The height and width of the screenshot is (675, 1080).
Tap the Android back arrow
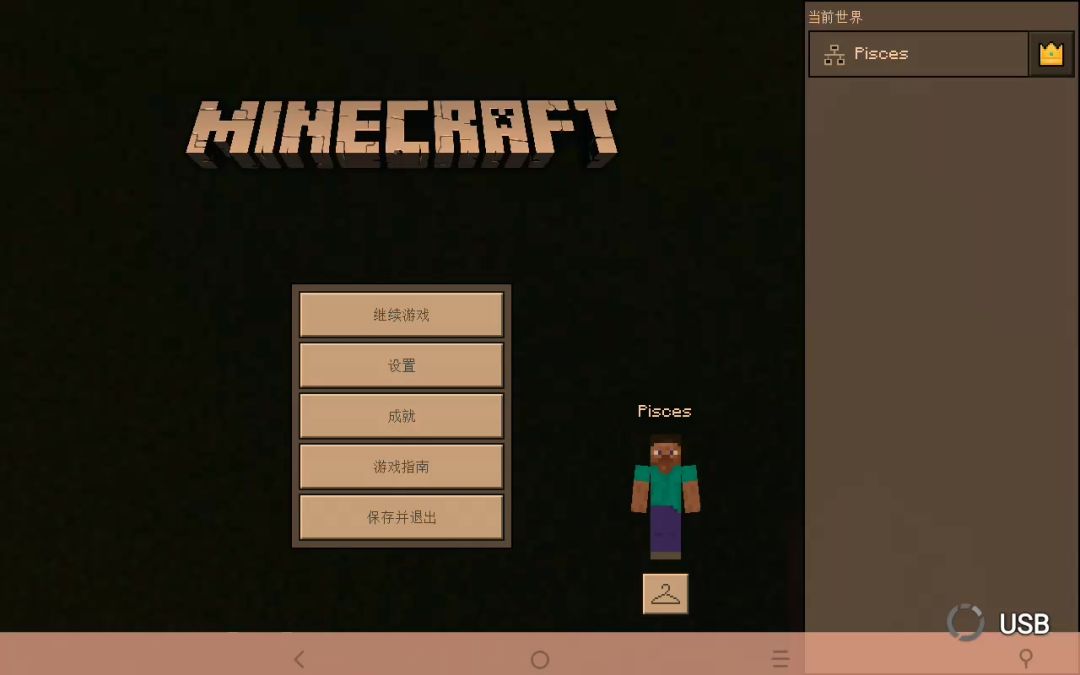[x=299, y=659]
